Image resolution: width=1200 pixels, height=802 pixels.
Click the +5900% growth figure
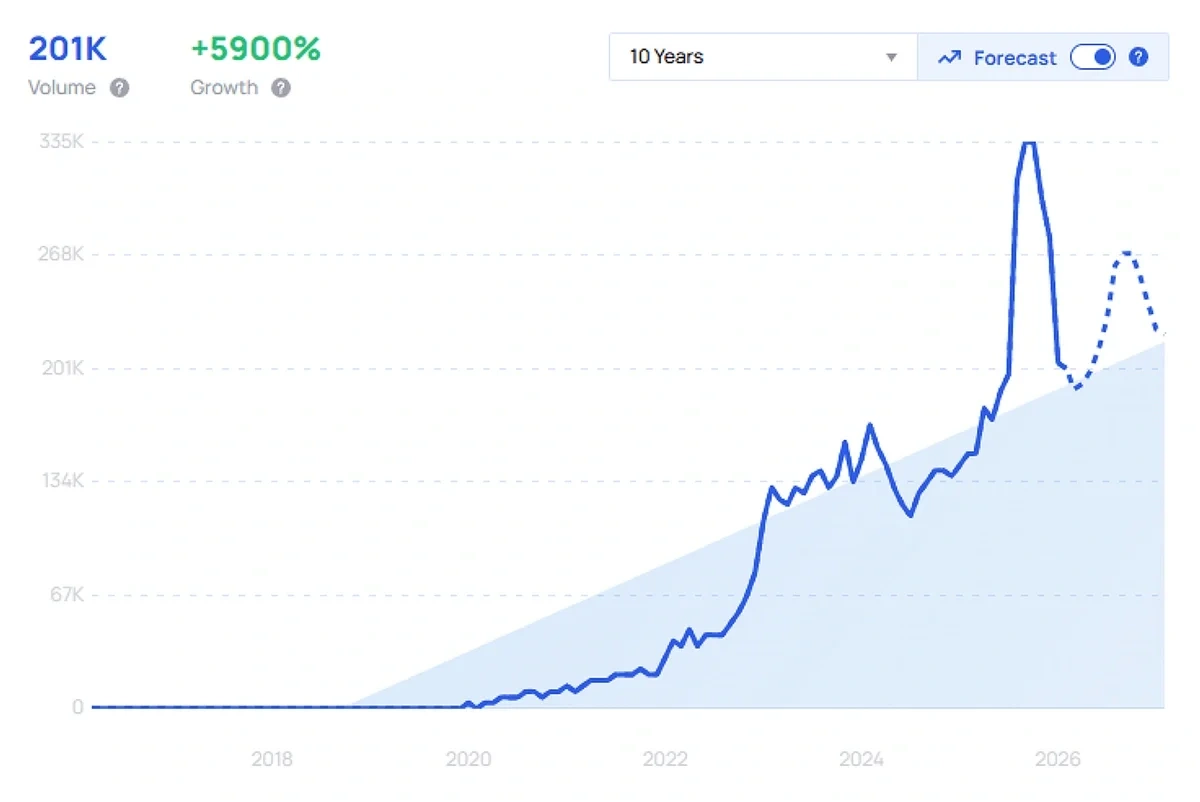click(x=255, y=49)
